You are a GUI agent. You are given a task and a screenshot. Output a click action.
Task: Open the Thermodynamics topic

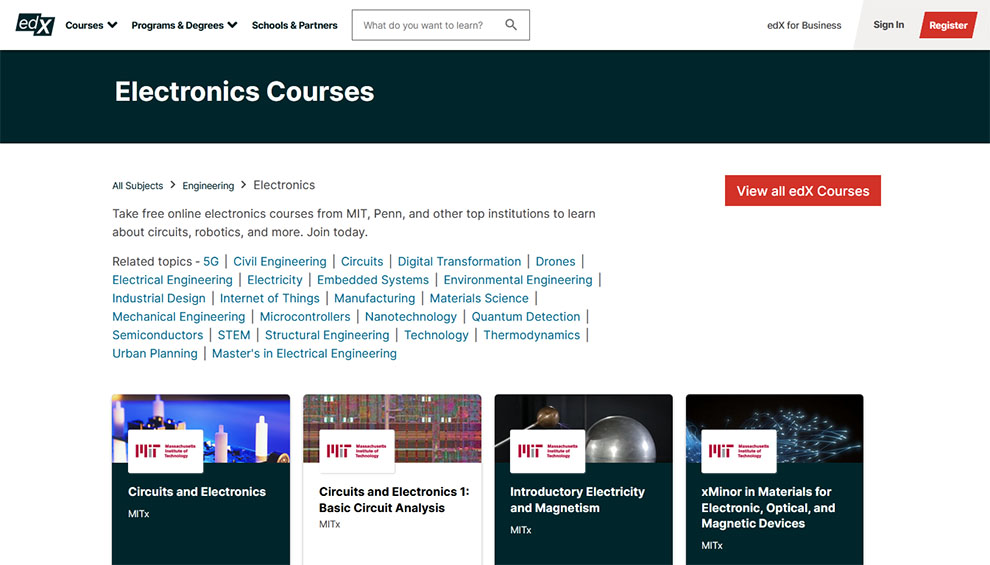pos(532,335)
